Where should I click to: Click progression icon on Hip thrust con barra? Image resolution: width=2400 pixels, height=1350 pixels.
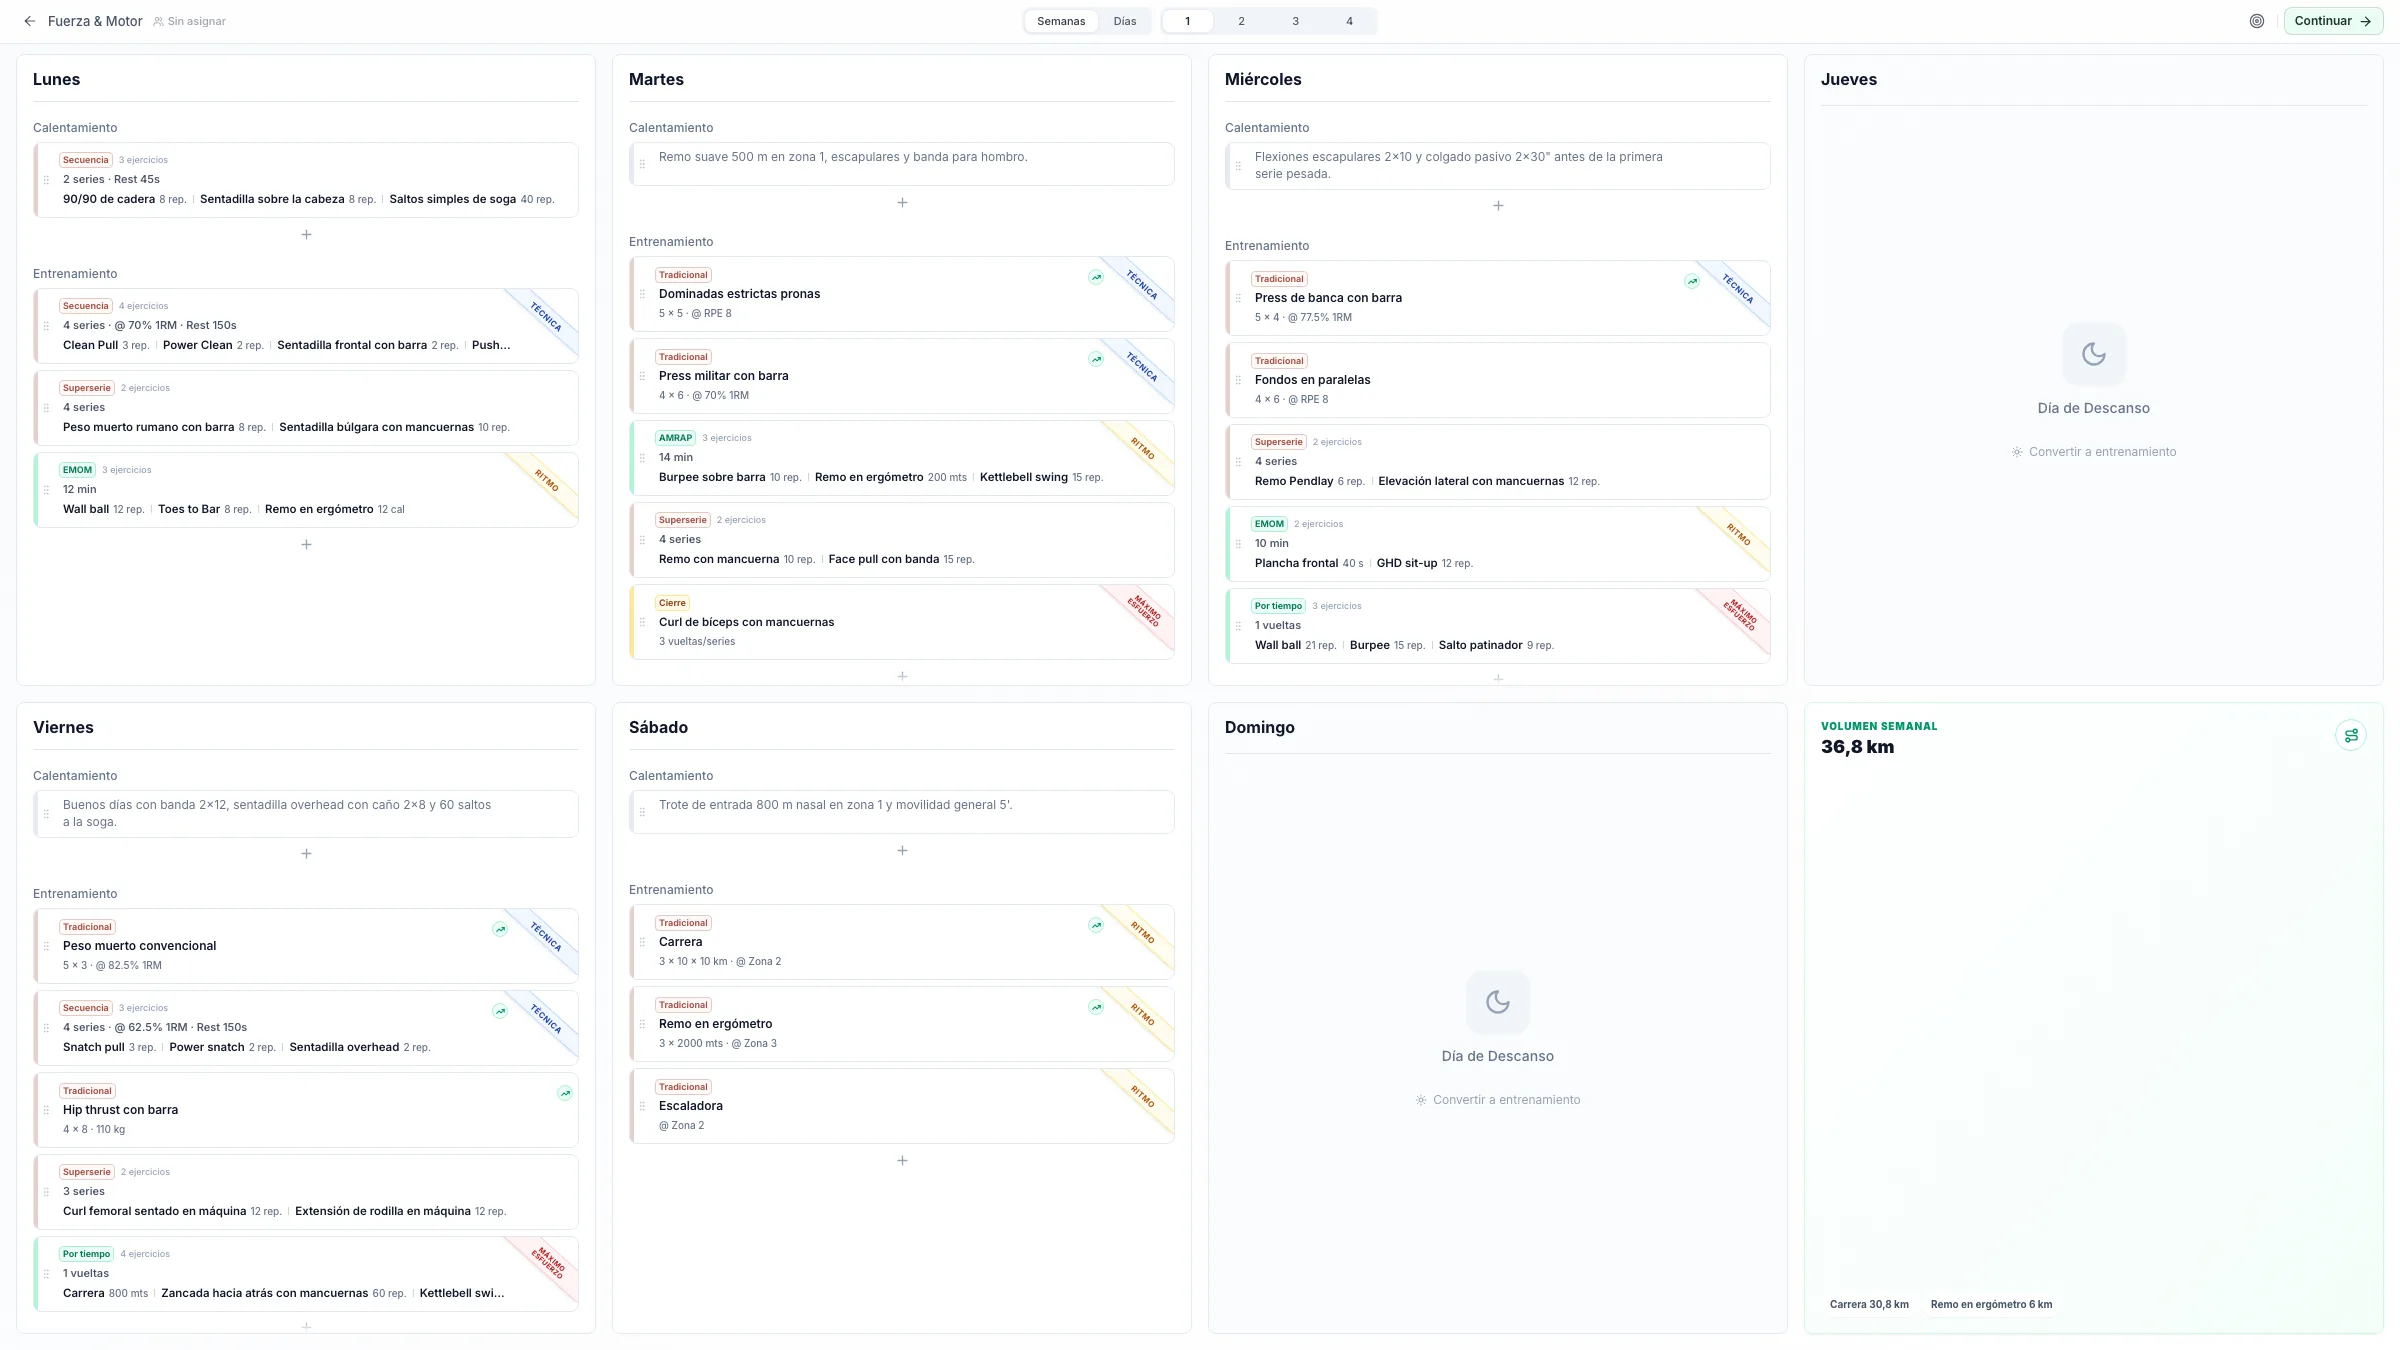coord(565,1094)
